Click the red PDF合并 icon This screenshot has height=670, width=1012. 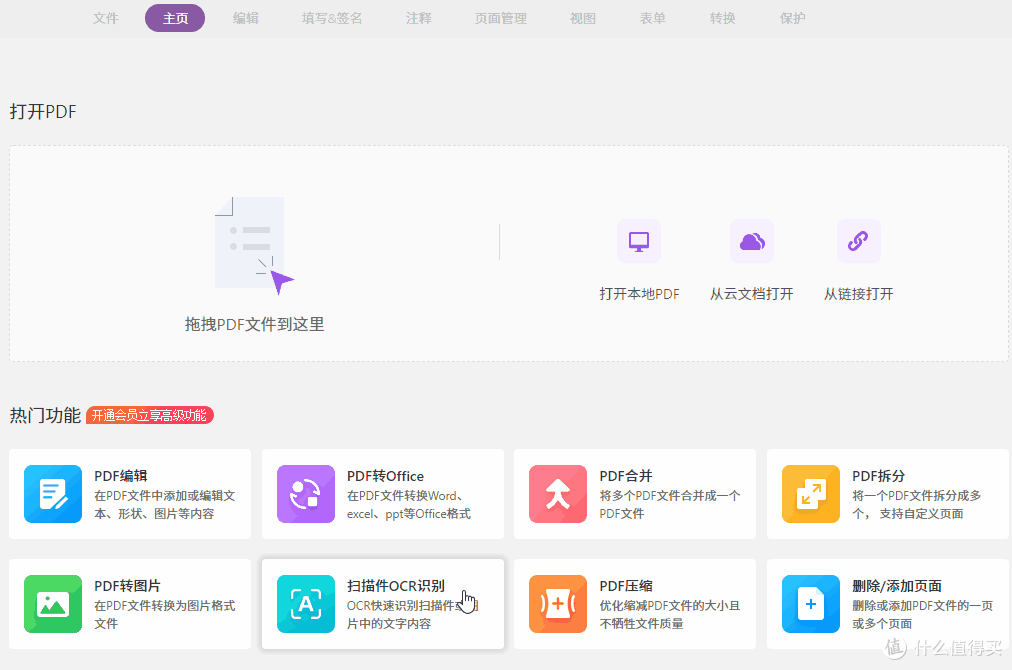click(558, 494)
